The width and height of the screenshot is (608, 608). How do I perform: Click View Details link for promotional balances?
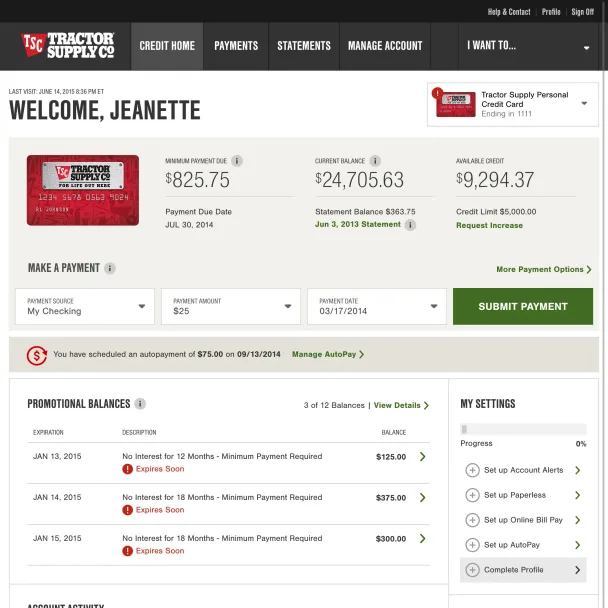401,406
